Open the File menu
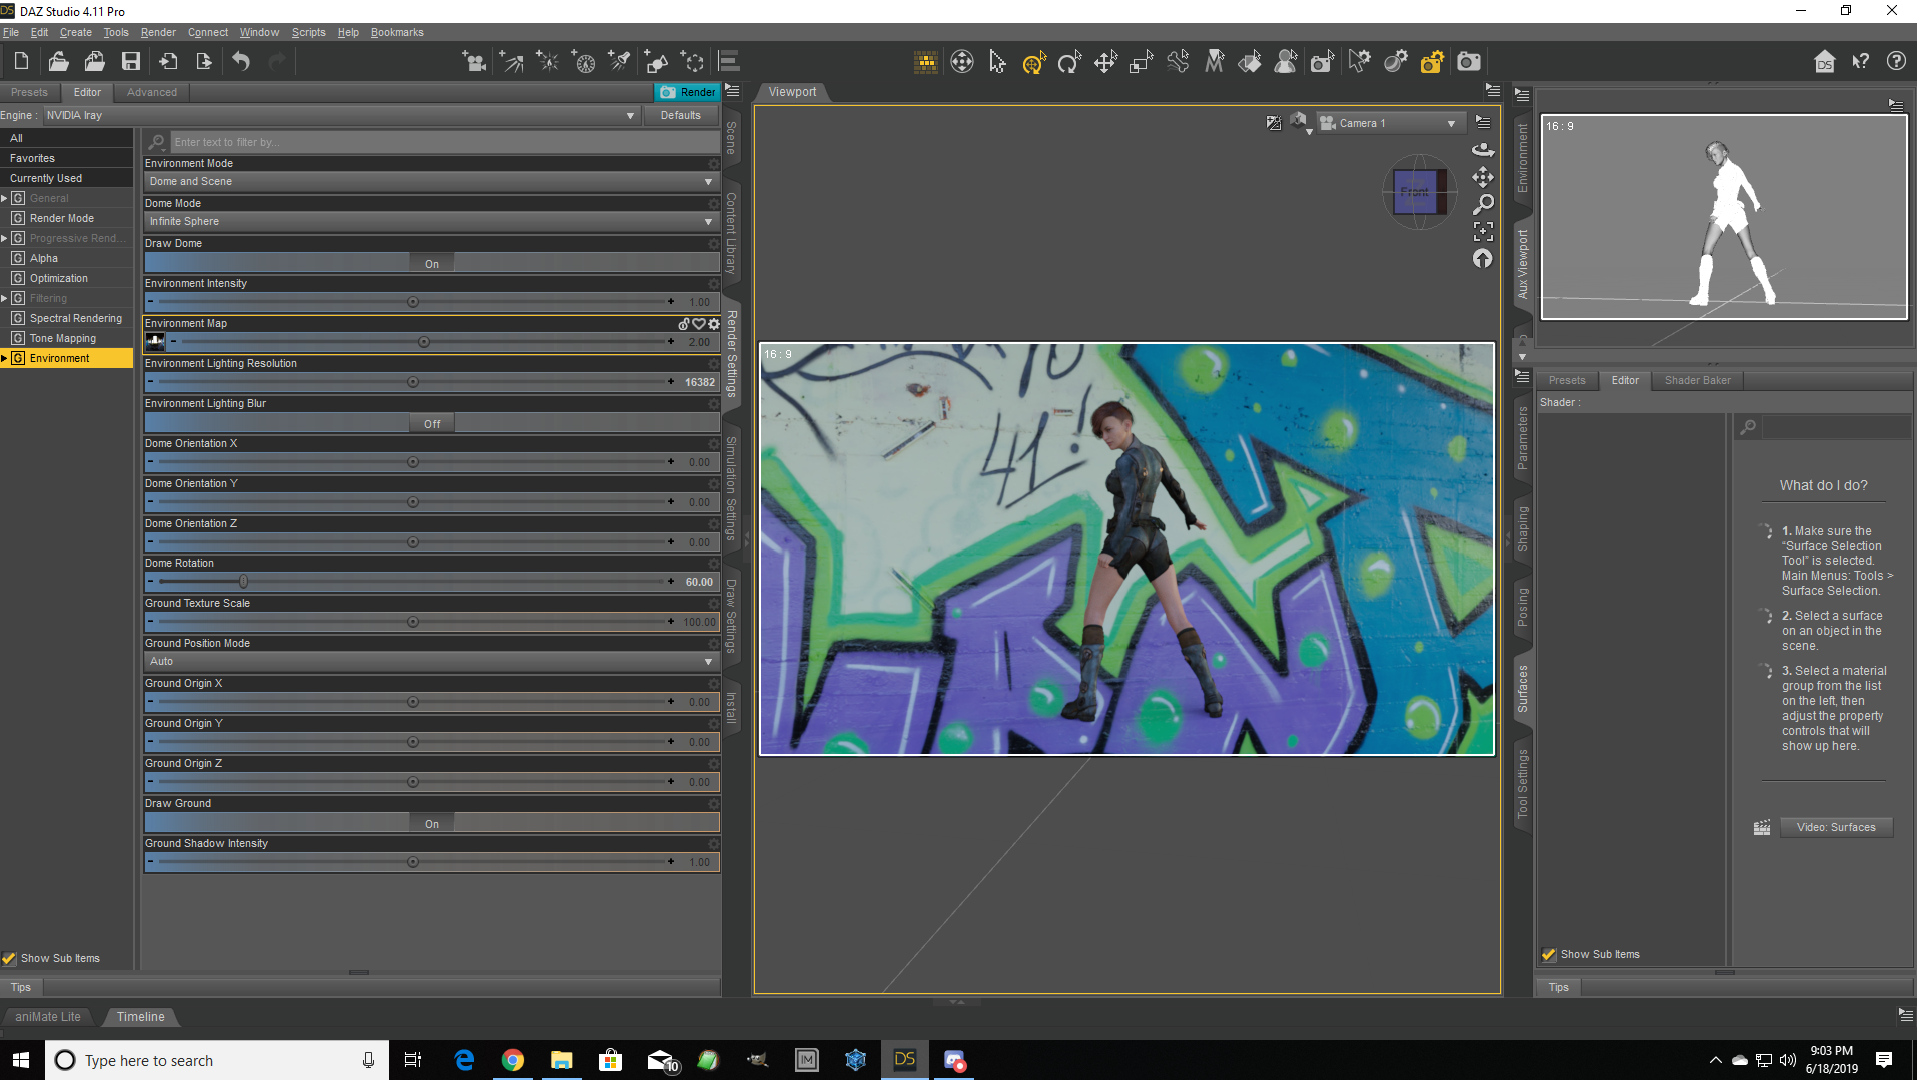This screenshot has width=1917, height=1080. click(x=11, y=32)
